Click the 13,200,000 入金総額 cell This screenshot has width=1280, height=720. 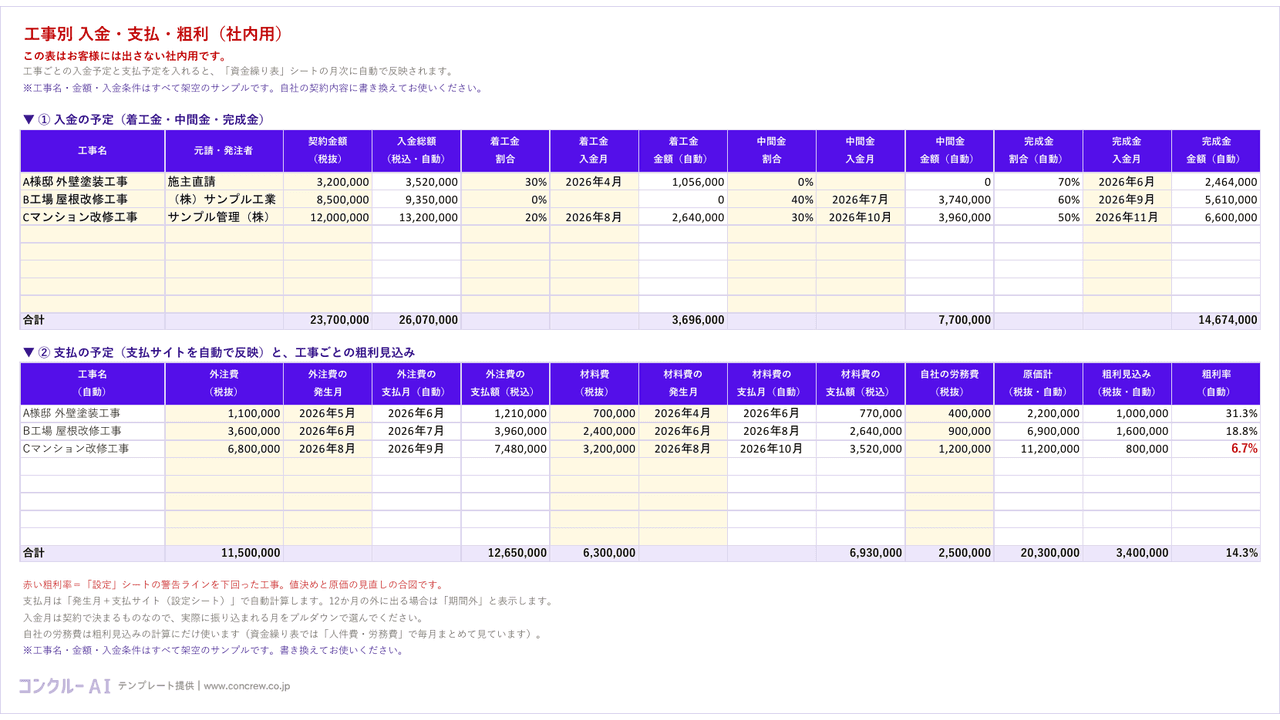click(416, 217)
